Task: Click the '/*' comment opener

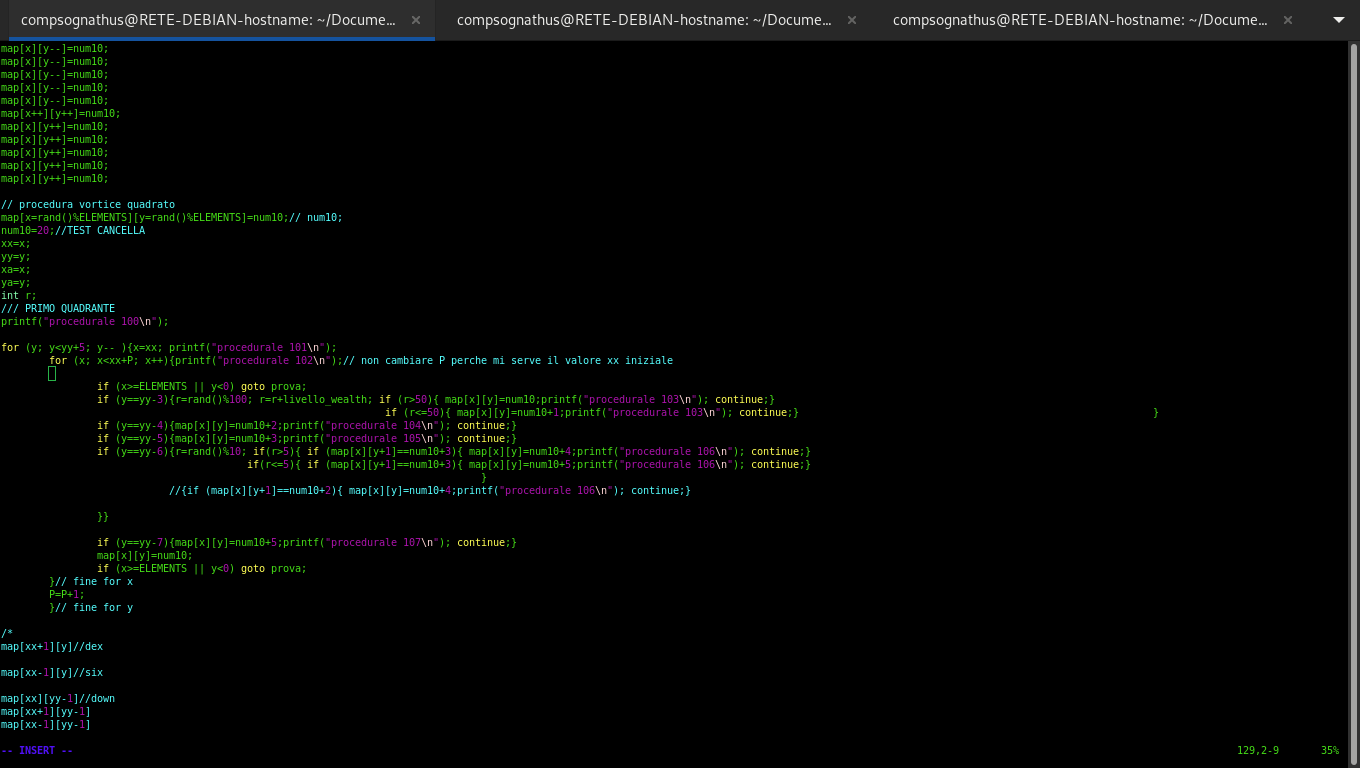Action: point(7,633)
